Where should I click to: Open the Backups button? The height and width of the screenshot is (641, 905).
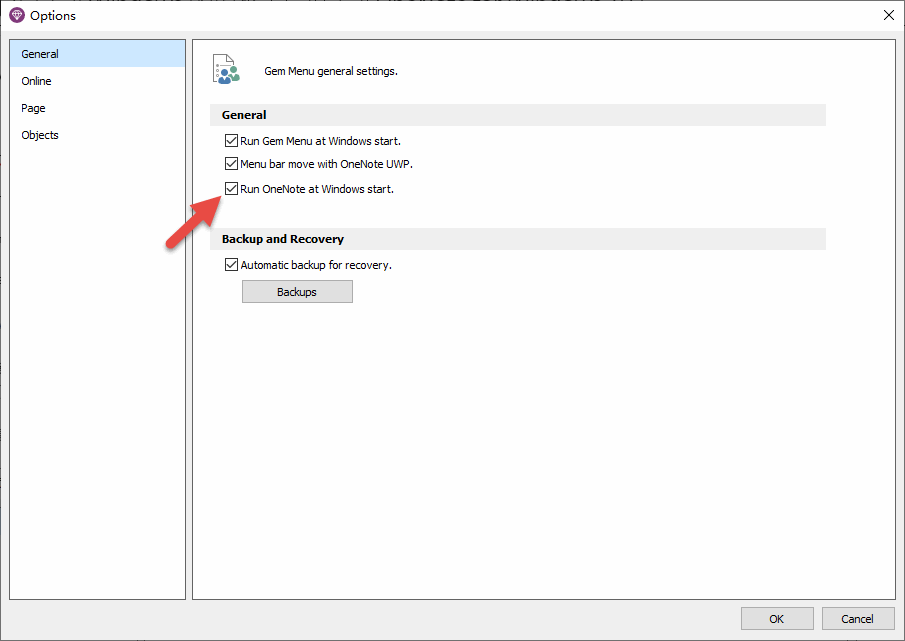(x=297, y=291)
